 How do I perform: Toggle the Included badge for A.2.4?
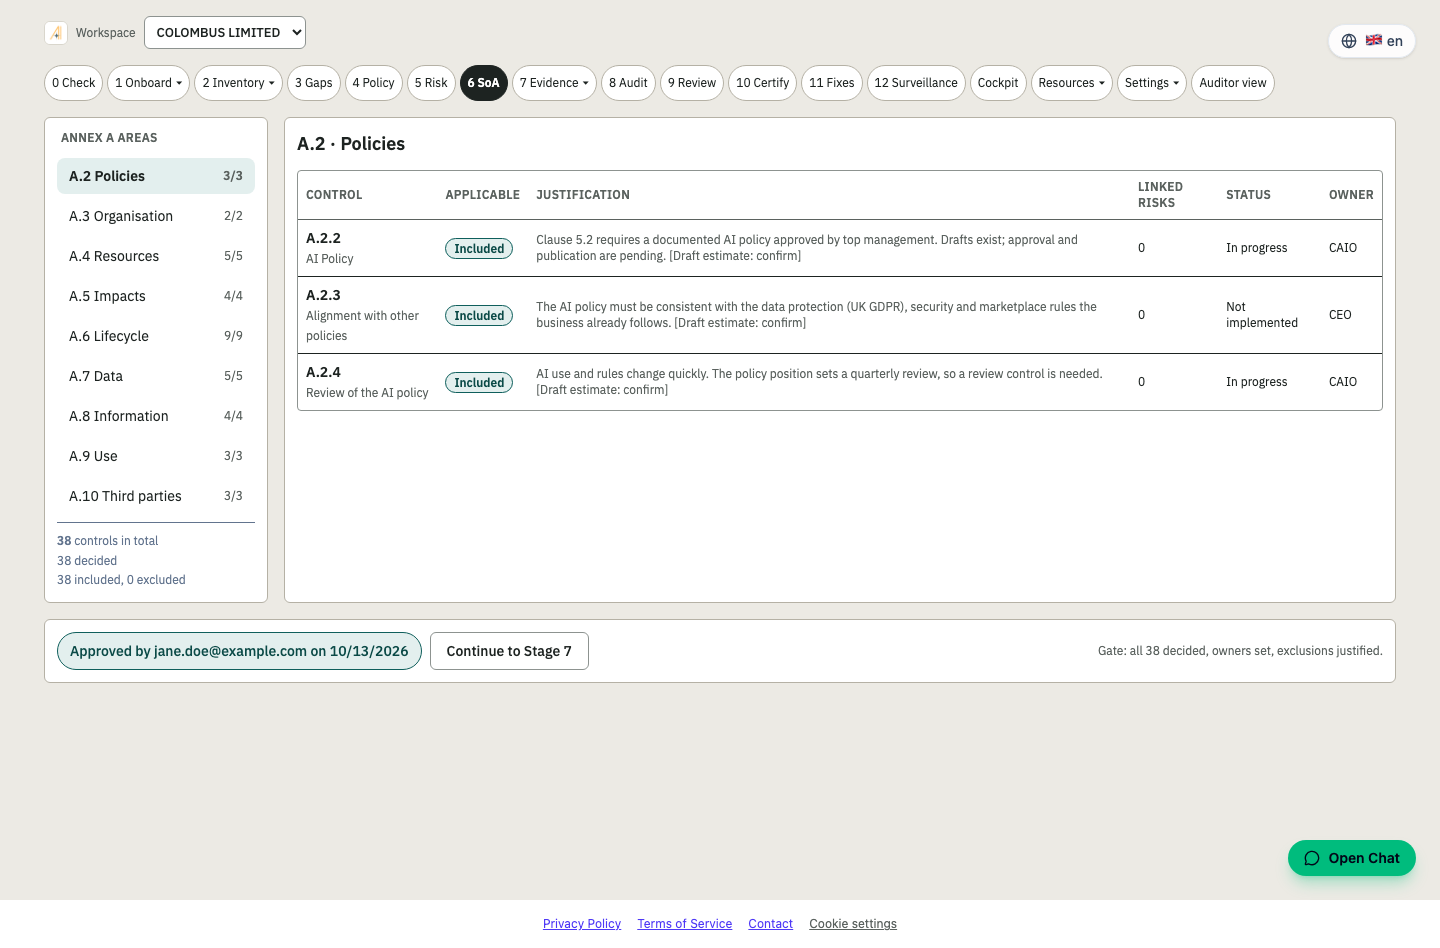coord(479,383)
